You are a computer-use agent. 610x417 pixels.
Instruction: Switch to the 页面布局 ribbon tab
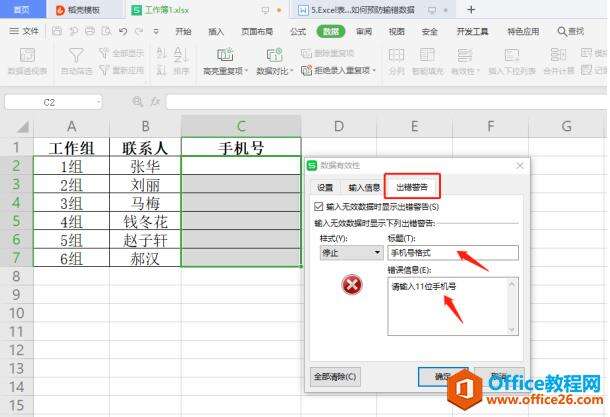click(257, 32)
